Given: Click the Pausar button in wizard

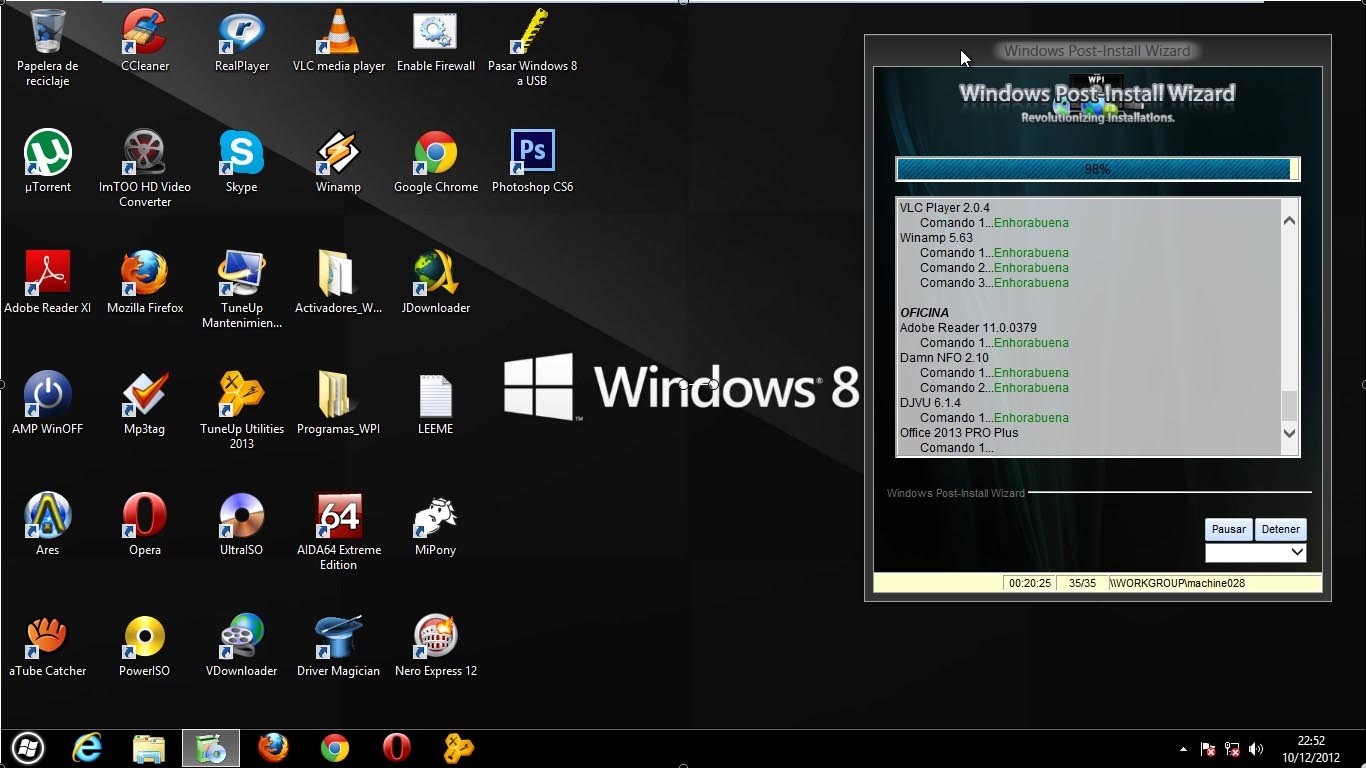Looking at the screenshot, I should pyautogui.click(x=1229, y=529).
